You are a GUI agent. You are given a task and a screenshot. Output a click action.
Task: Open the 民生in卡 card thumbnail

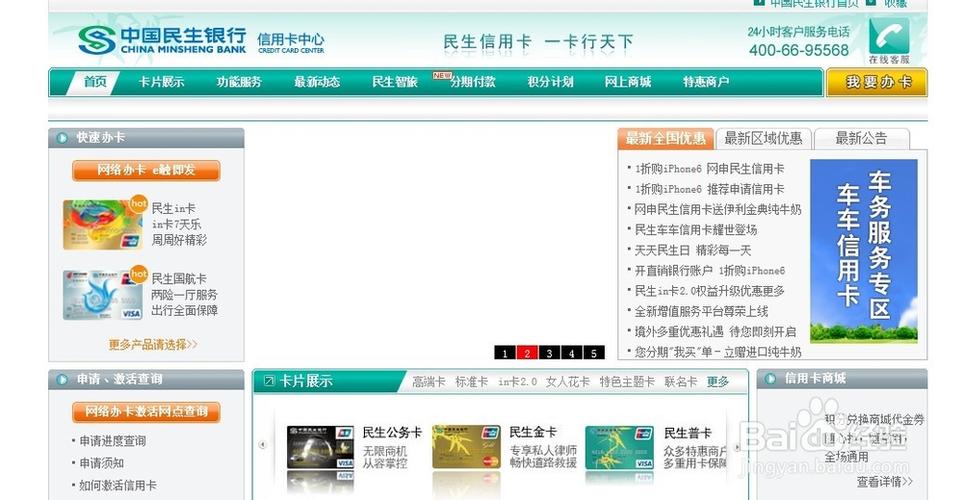[103, 224]
